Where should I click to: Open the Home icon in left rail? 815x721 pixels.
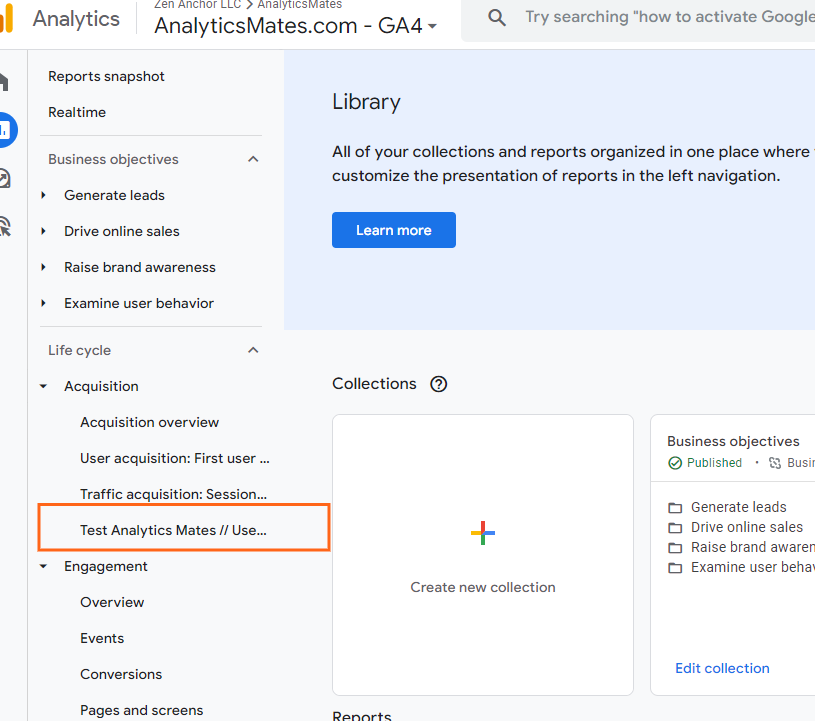pyautogui.click(x=4, y=82)
